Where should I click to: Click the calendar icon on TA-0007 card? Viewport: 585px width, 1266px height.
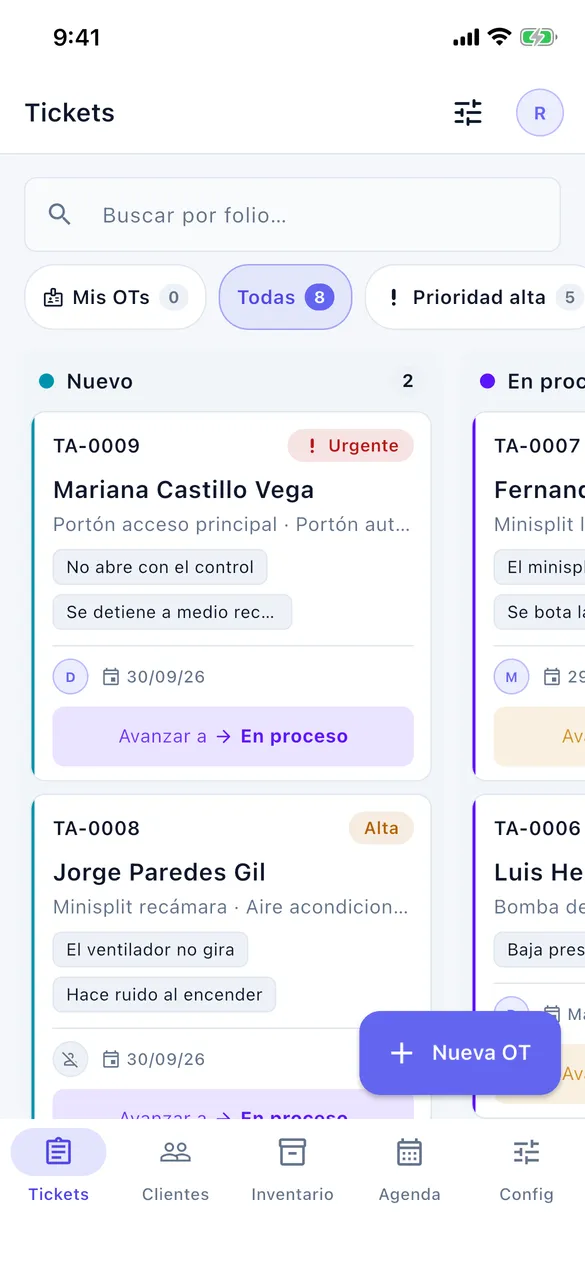(x=552, y=677)
